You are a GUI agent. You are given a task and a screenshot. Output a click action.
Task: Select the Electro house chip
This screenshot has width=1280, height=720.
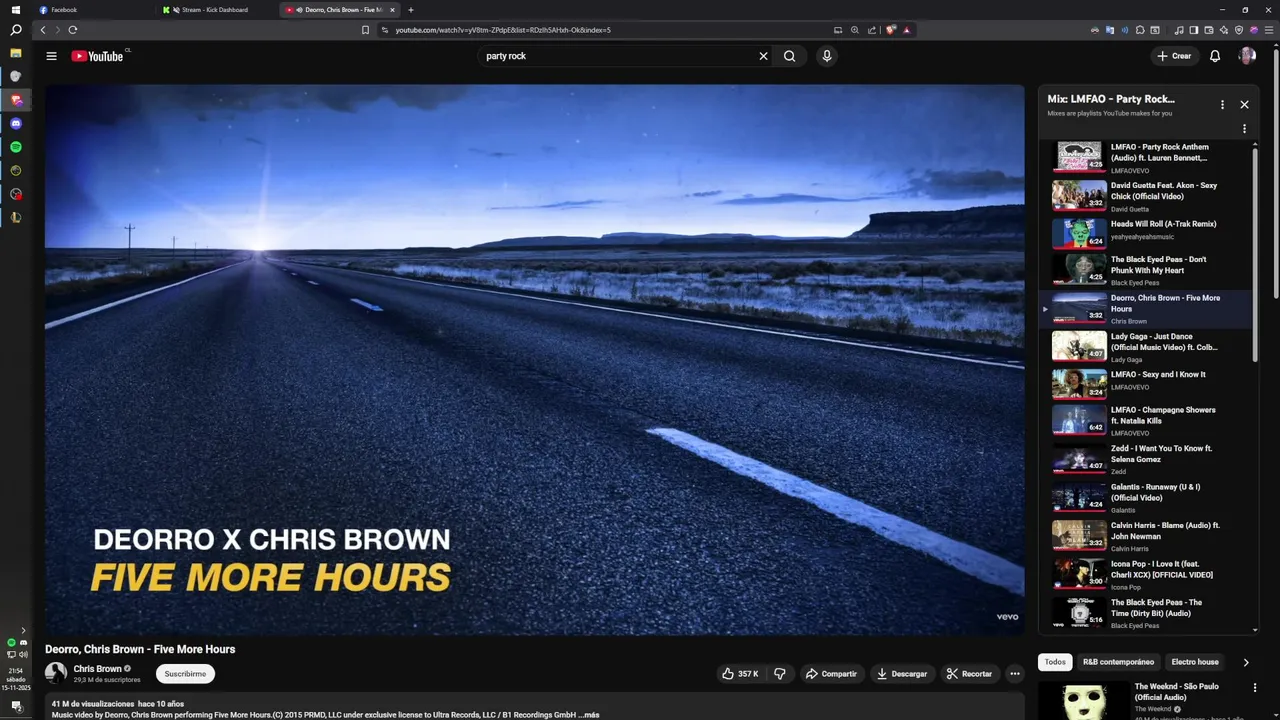point(1195,662)
